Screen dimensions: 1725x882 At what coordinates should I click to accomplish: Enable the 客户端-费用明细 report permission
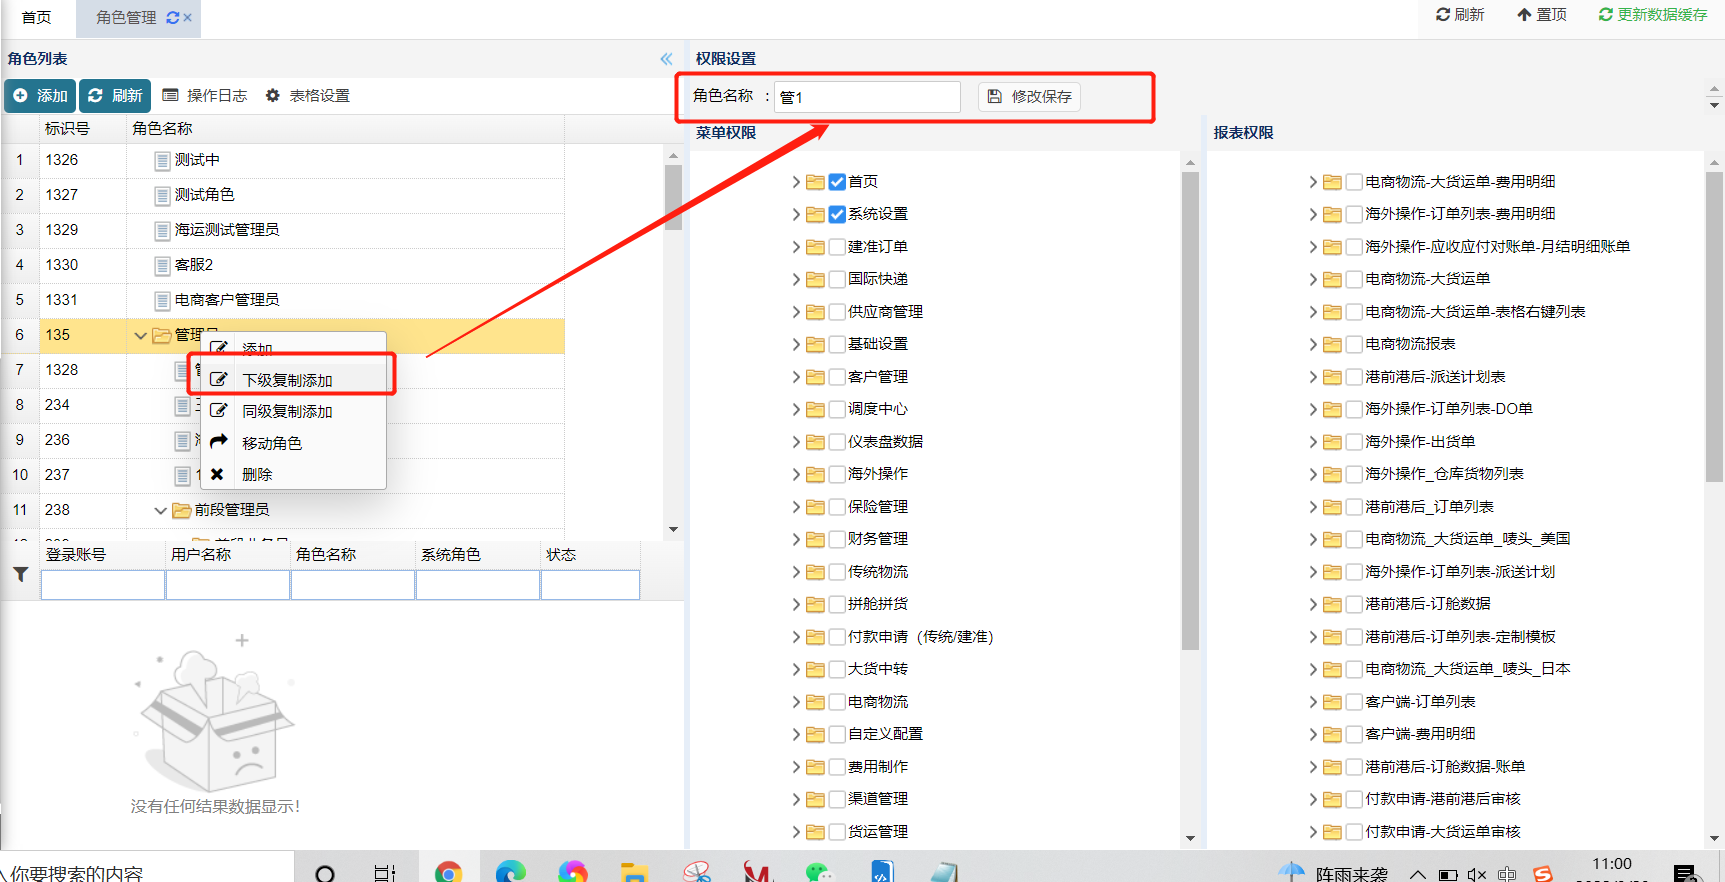pos(1354,734)
